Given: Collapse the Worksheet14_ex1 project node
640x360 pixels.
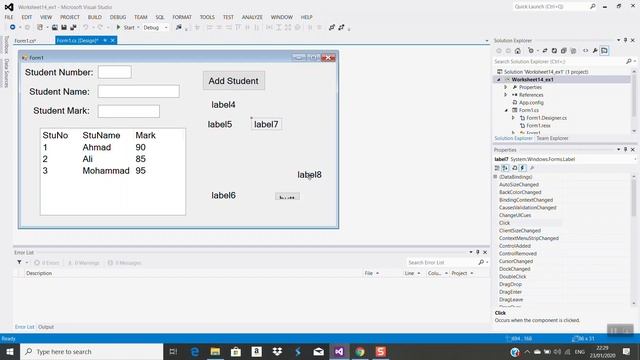Looking at the screenshot, I should pos(498,80).
